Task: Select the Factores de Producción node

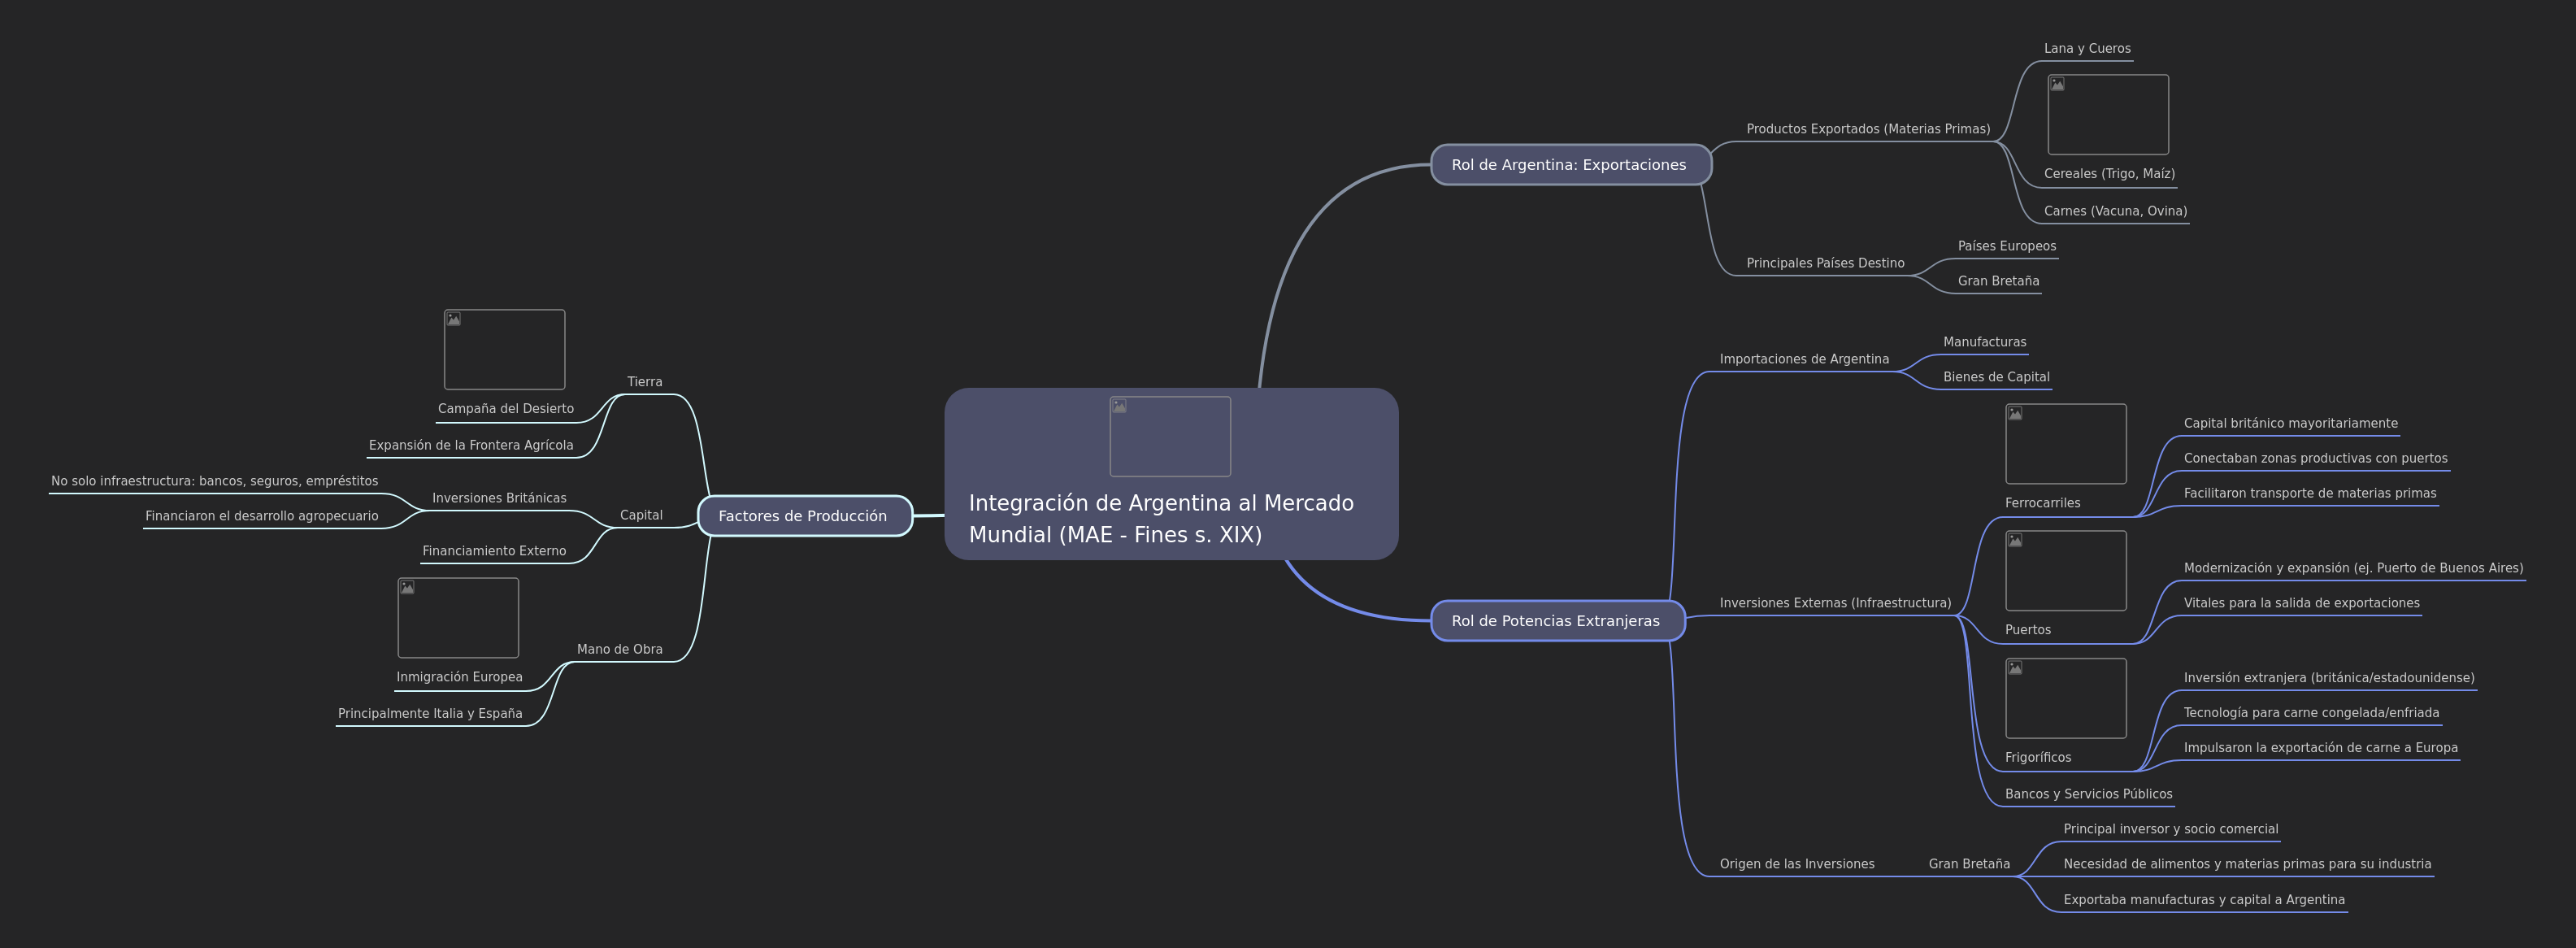Action: pyautogui.click(x=805, y=516)
